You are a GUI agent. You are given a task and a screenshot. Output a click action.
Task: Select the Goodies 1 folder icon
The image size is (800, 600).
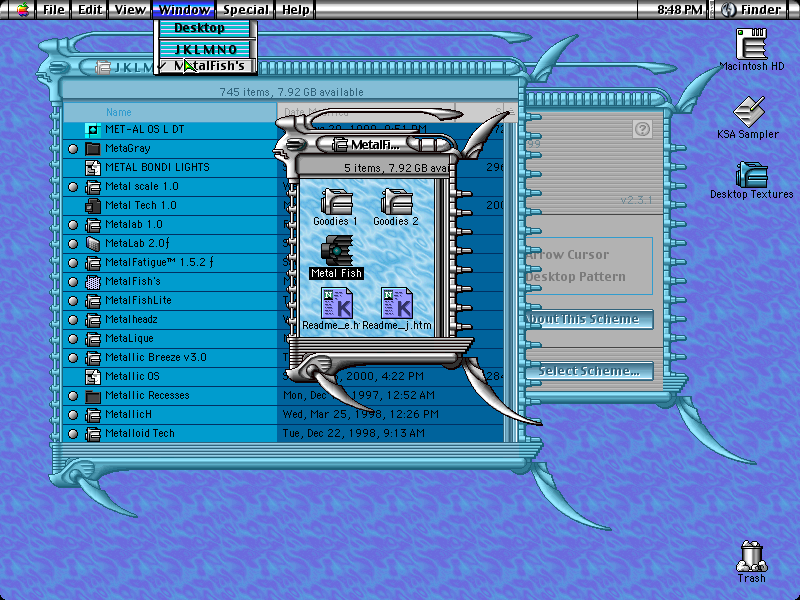[336, 202]
